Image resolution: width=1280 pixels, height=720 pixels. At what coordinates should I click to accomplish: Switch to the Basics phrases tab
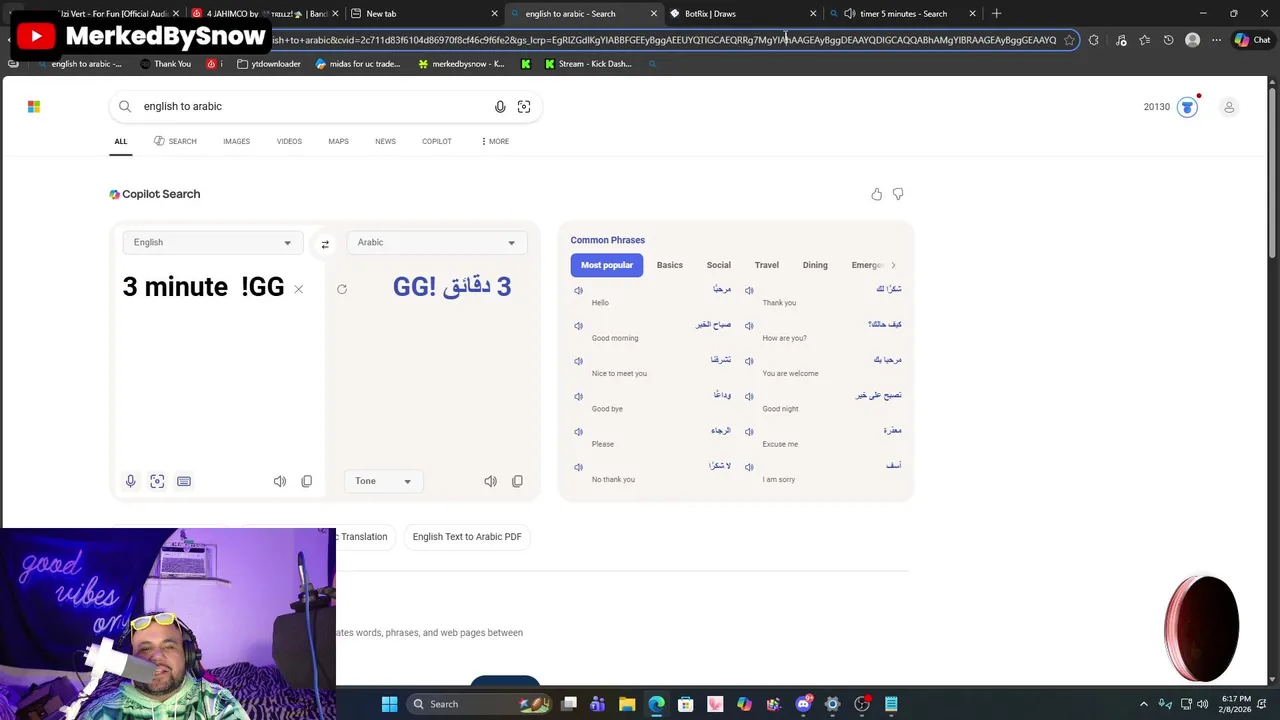(x=670, y=265)
